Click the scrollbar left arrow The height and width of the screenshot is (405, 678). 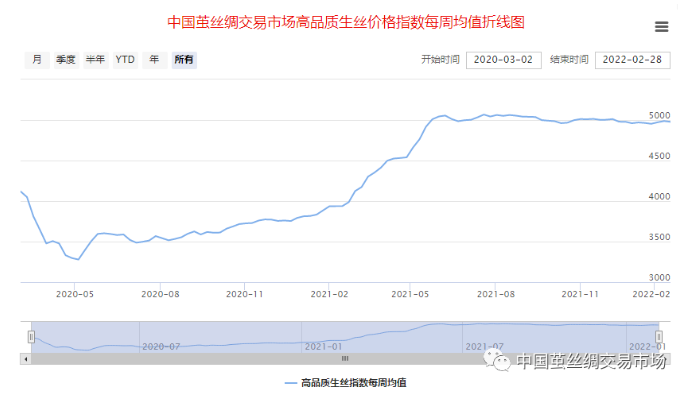[26, 357]
